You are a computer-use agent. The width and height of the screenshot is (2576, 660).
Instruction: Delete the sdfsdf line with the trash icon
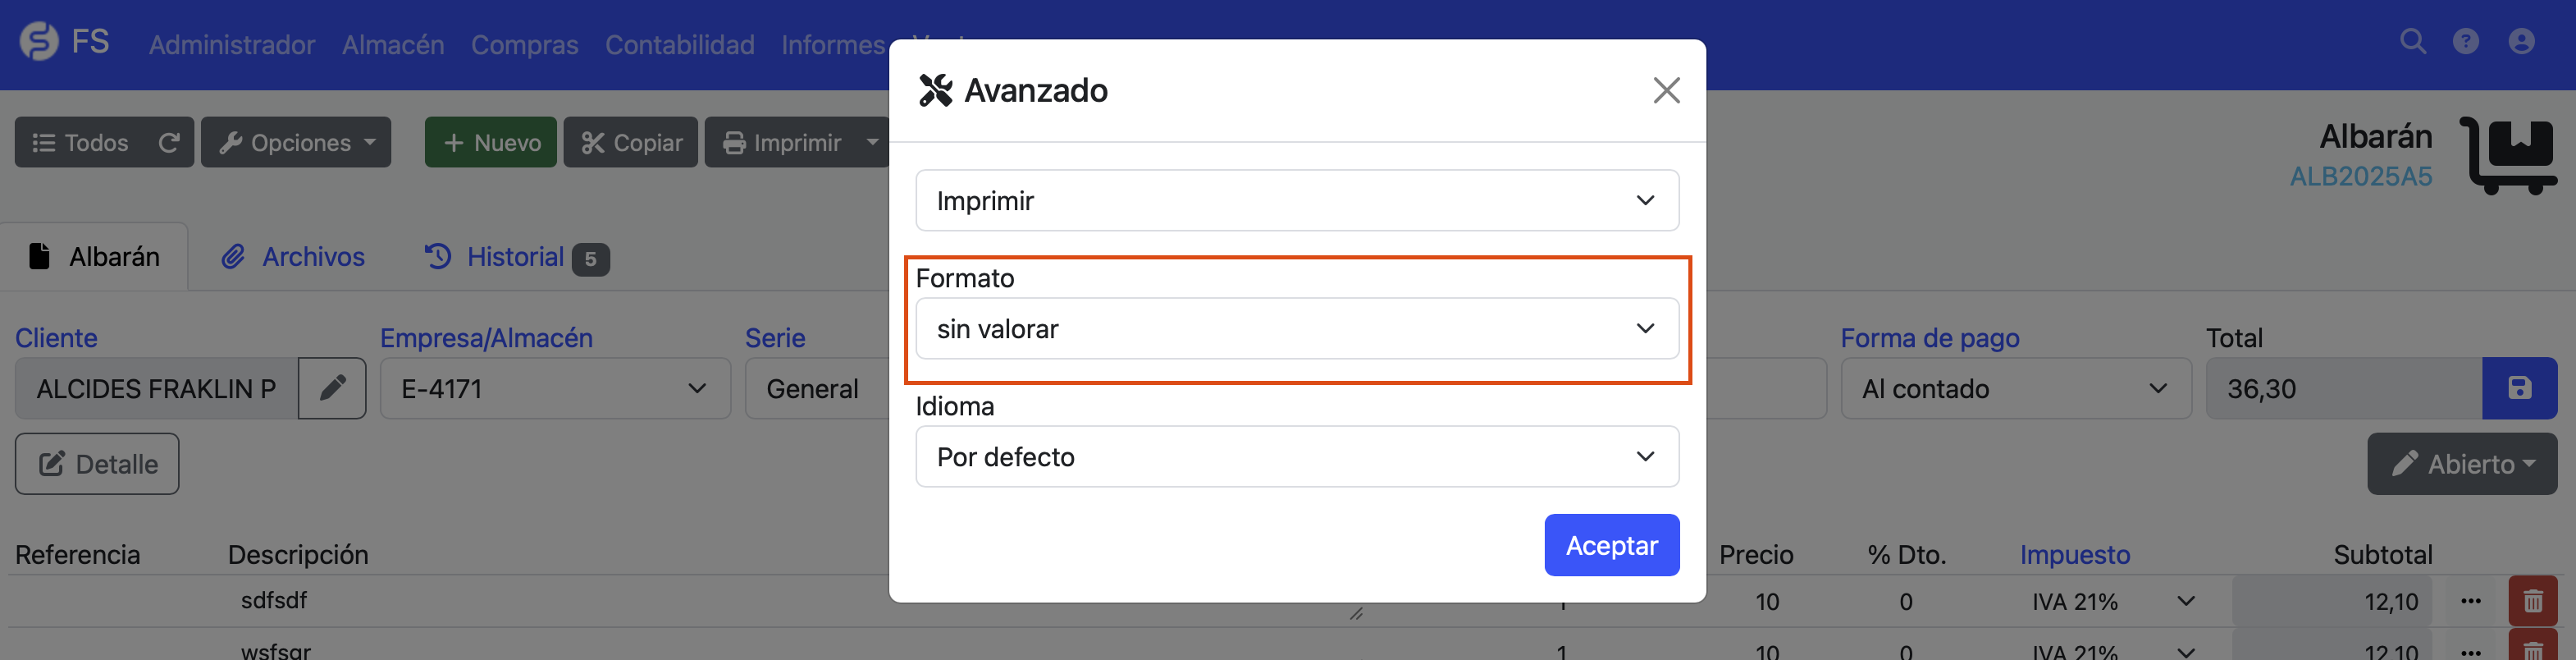(x=2533, y=601)
